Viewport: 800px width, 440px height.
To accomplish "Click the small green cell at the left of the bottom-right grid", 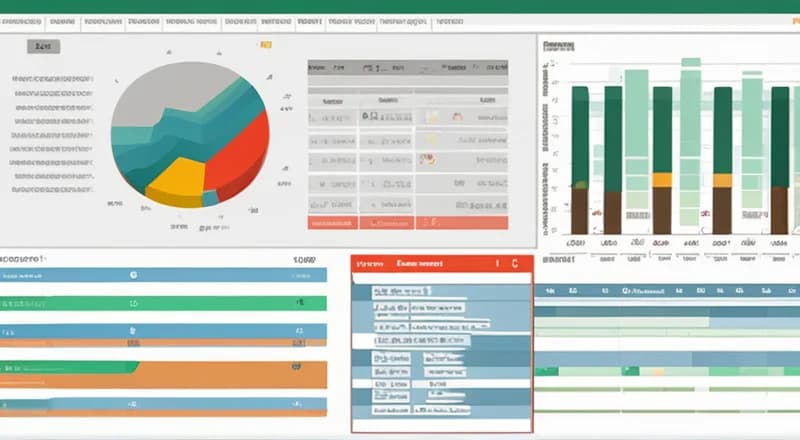I will pyautogui.click(x=546, y=371).
